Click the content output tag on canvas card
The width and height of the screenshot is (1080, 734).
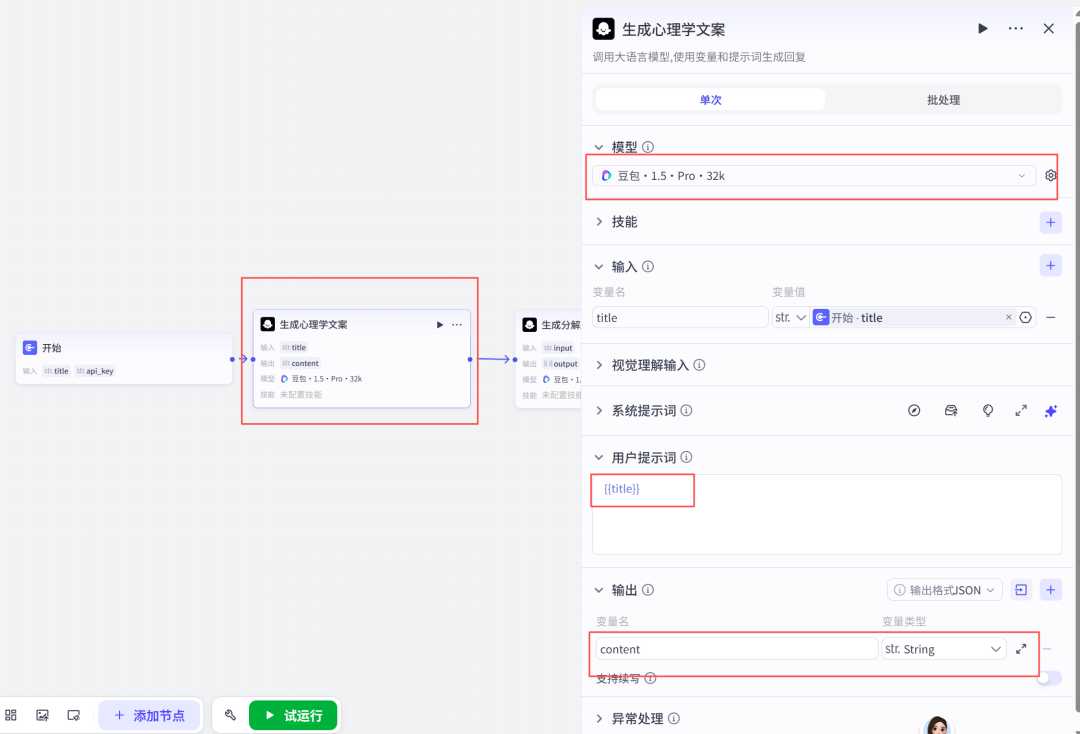300,363
